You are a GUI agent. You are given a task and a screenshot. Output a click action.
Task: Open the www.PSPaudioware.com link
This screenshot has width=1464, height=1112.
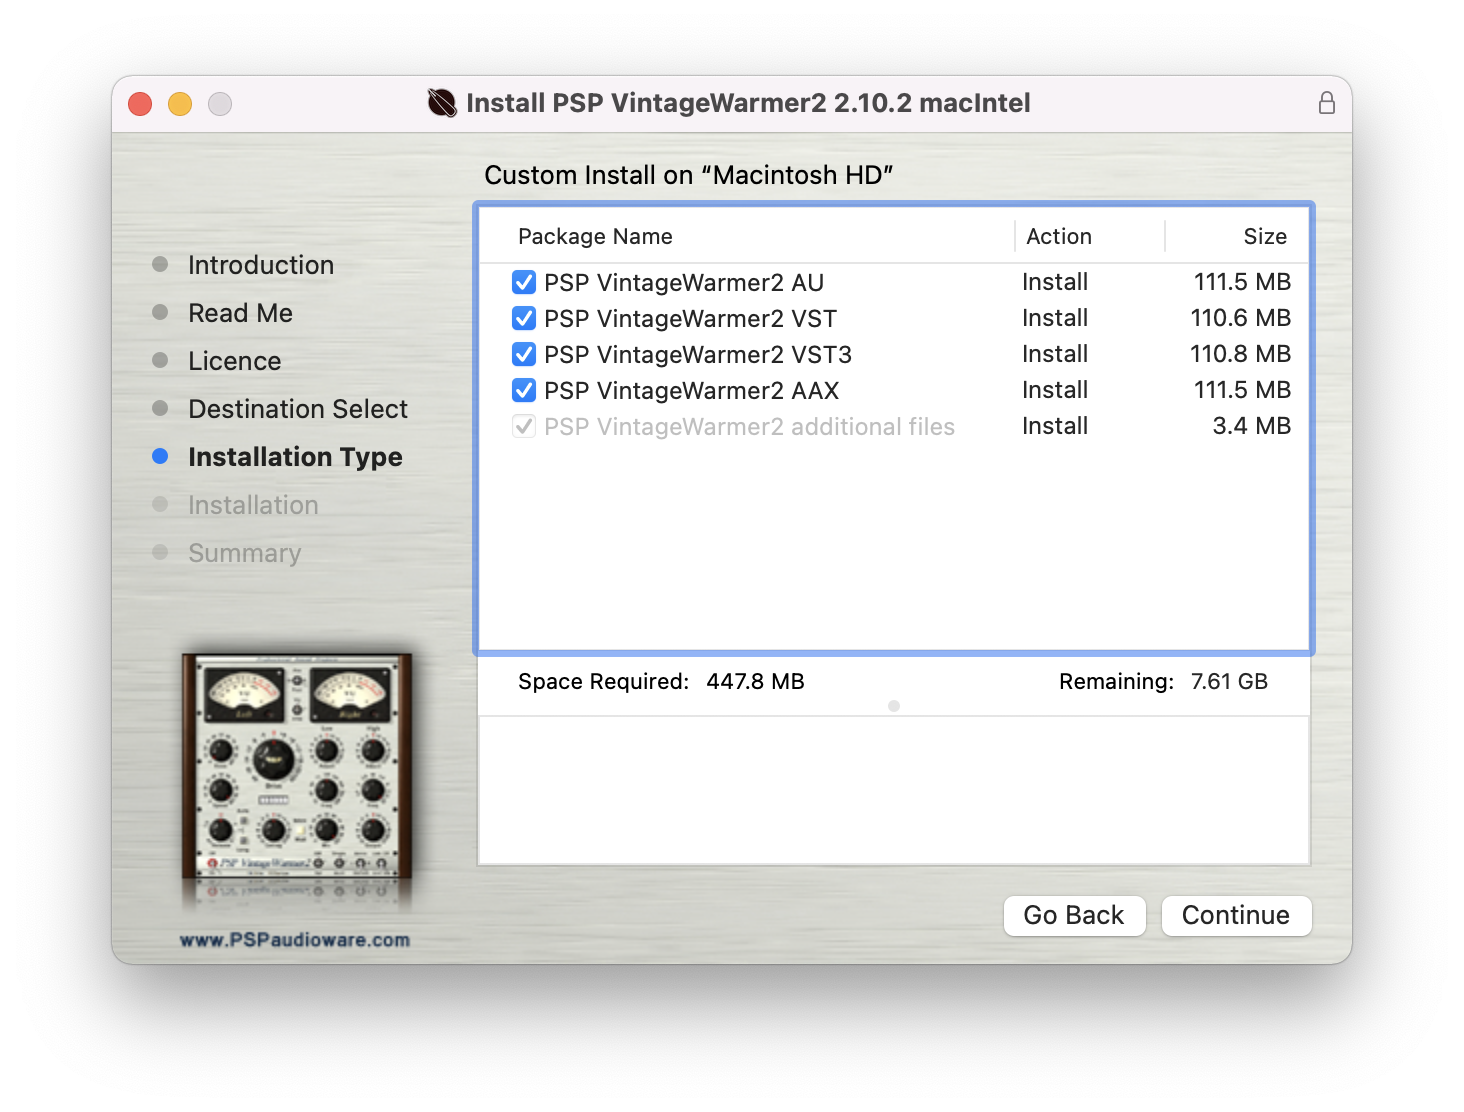pyautogui.click(x=295, y=940)
